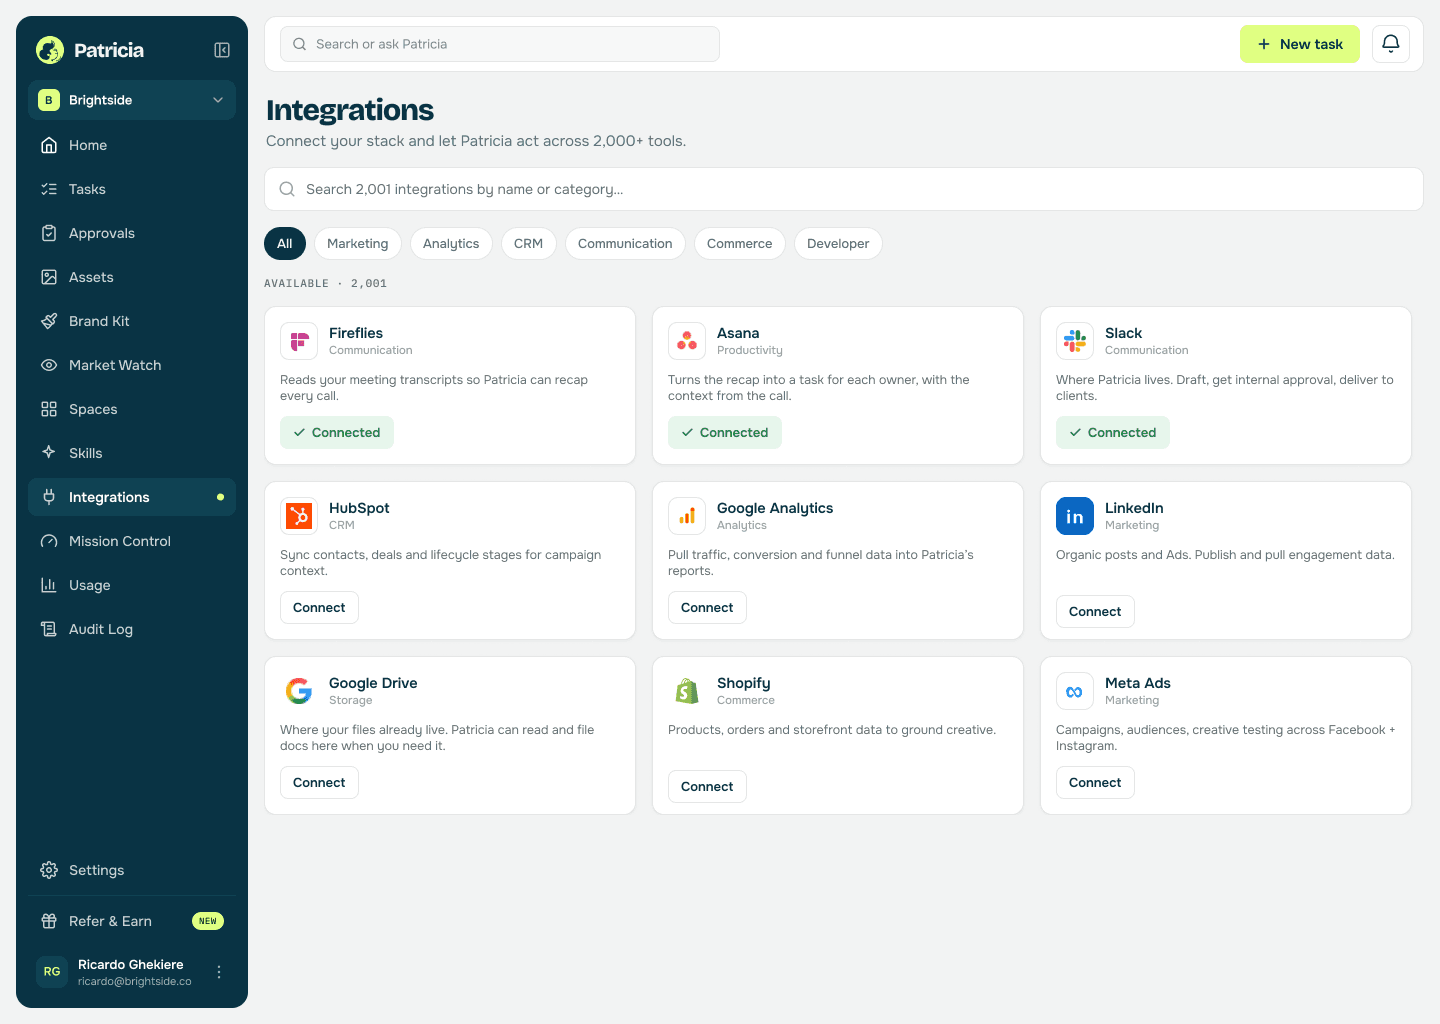
Task: Click the Meta Ads card title
Action: (x=1138, y=683)
